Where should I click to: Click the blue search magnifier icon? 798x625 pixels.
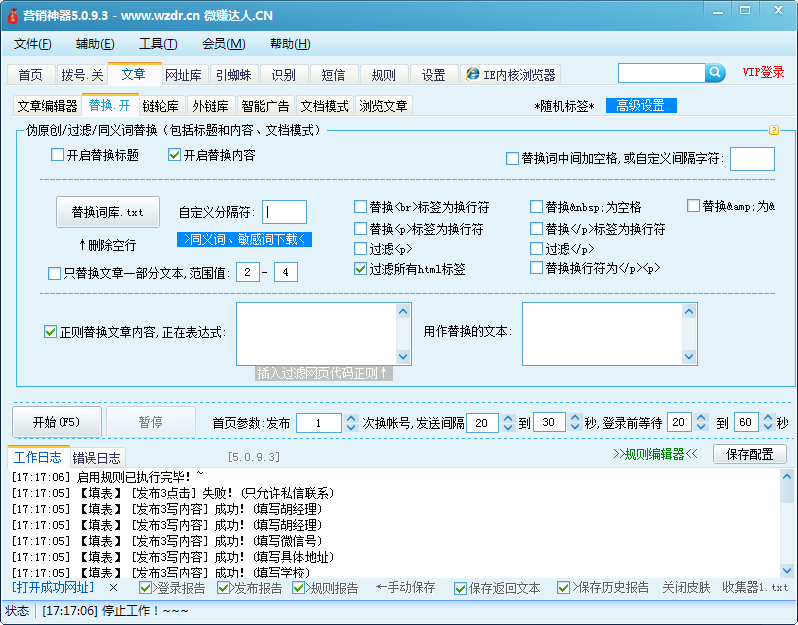(715, 73)
